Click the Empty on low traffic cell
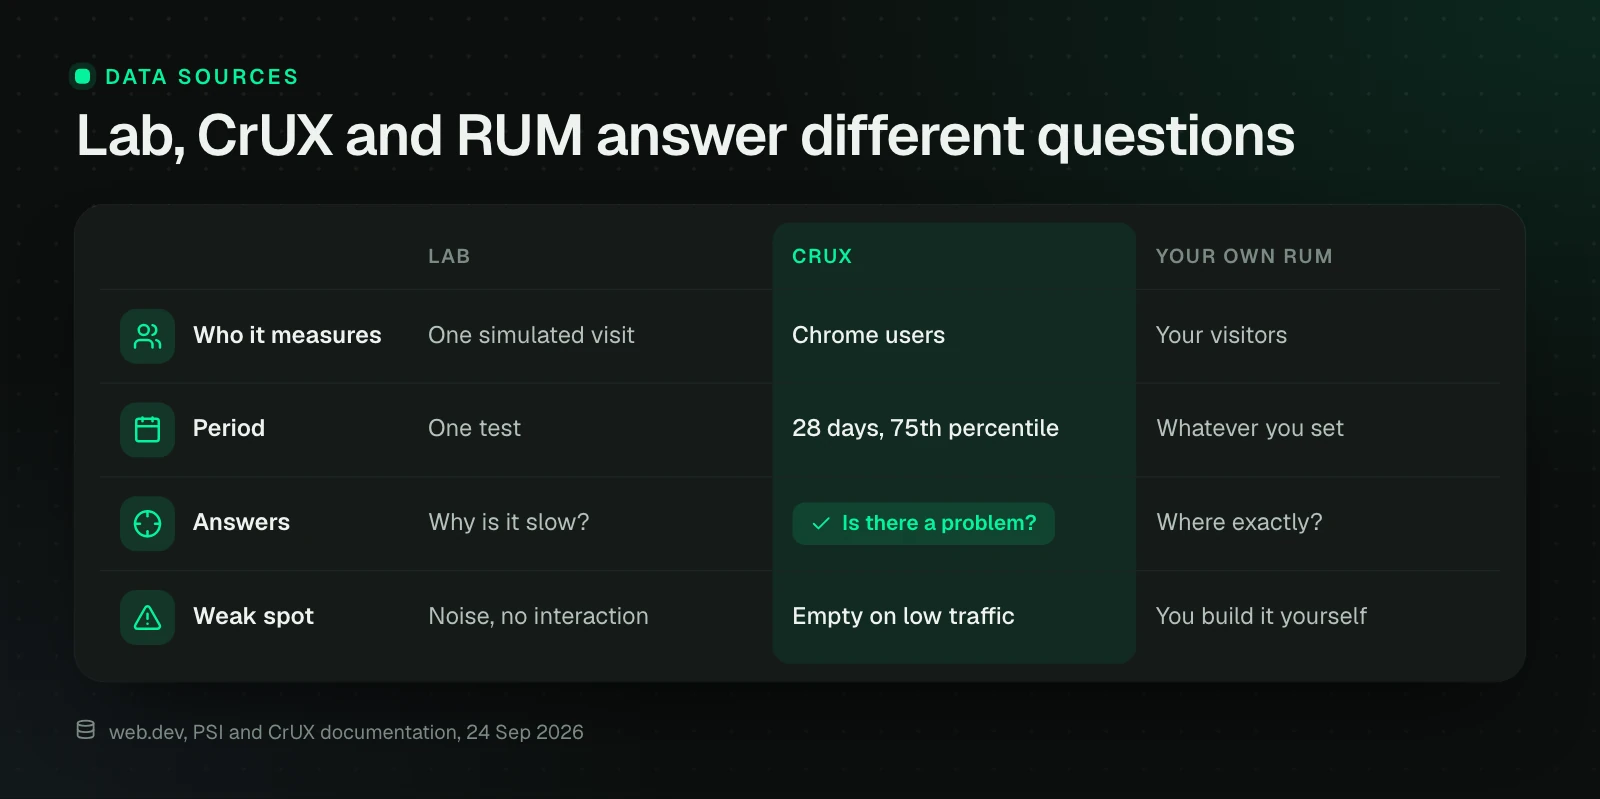Screen dimensions: 1600x799 pos(903,616)
